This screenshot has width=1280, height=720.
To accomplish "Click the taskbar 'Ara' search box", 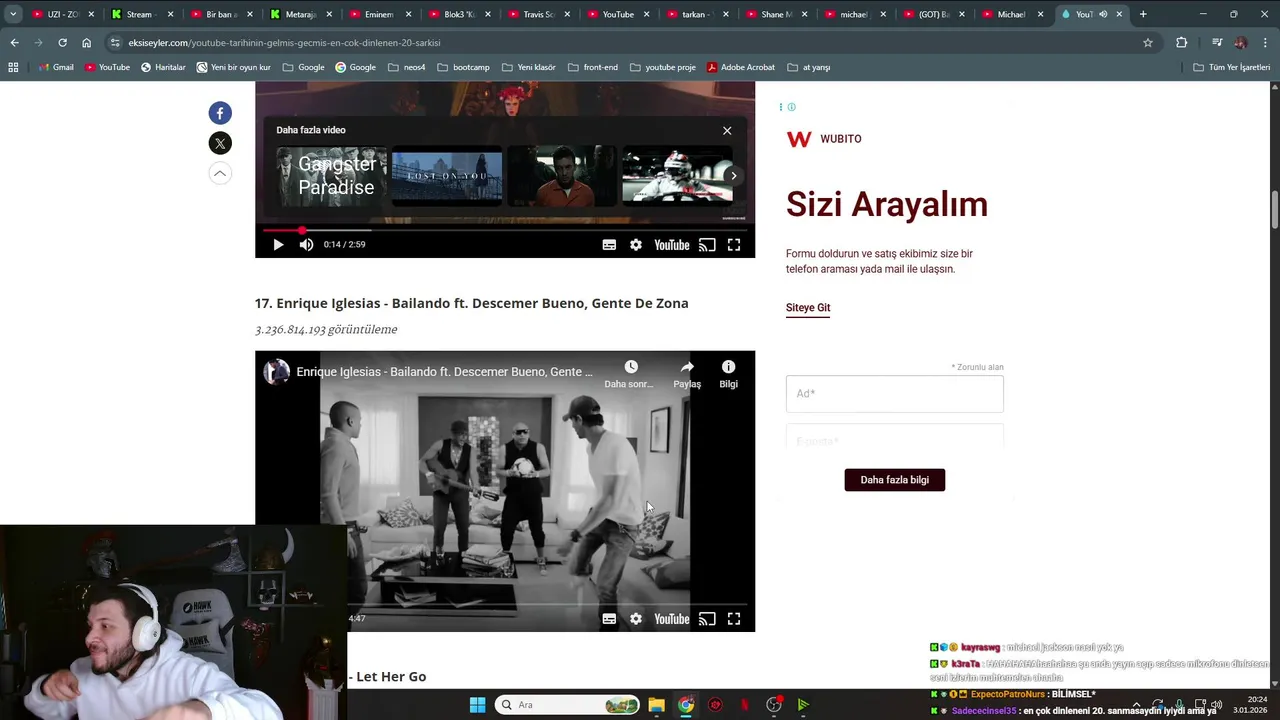I will 568,705.
